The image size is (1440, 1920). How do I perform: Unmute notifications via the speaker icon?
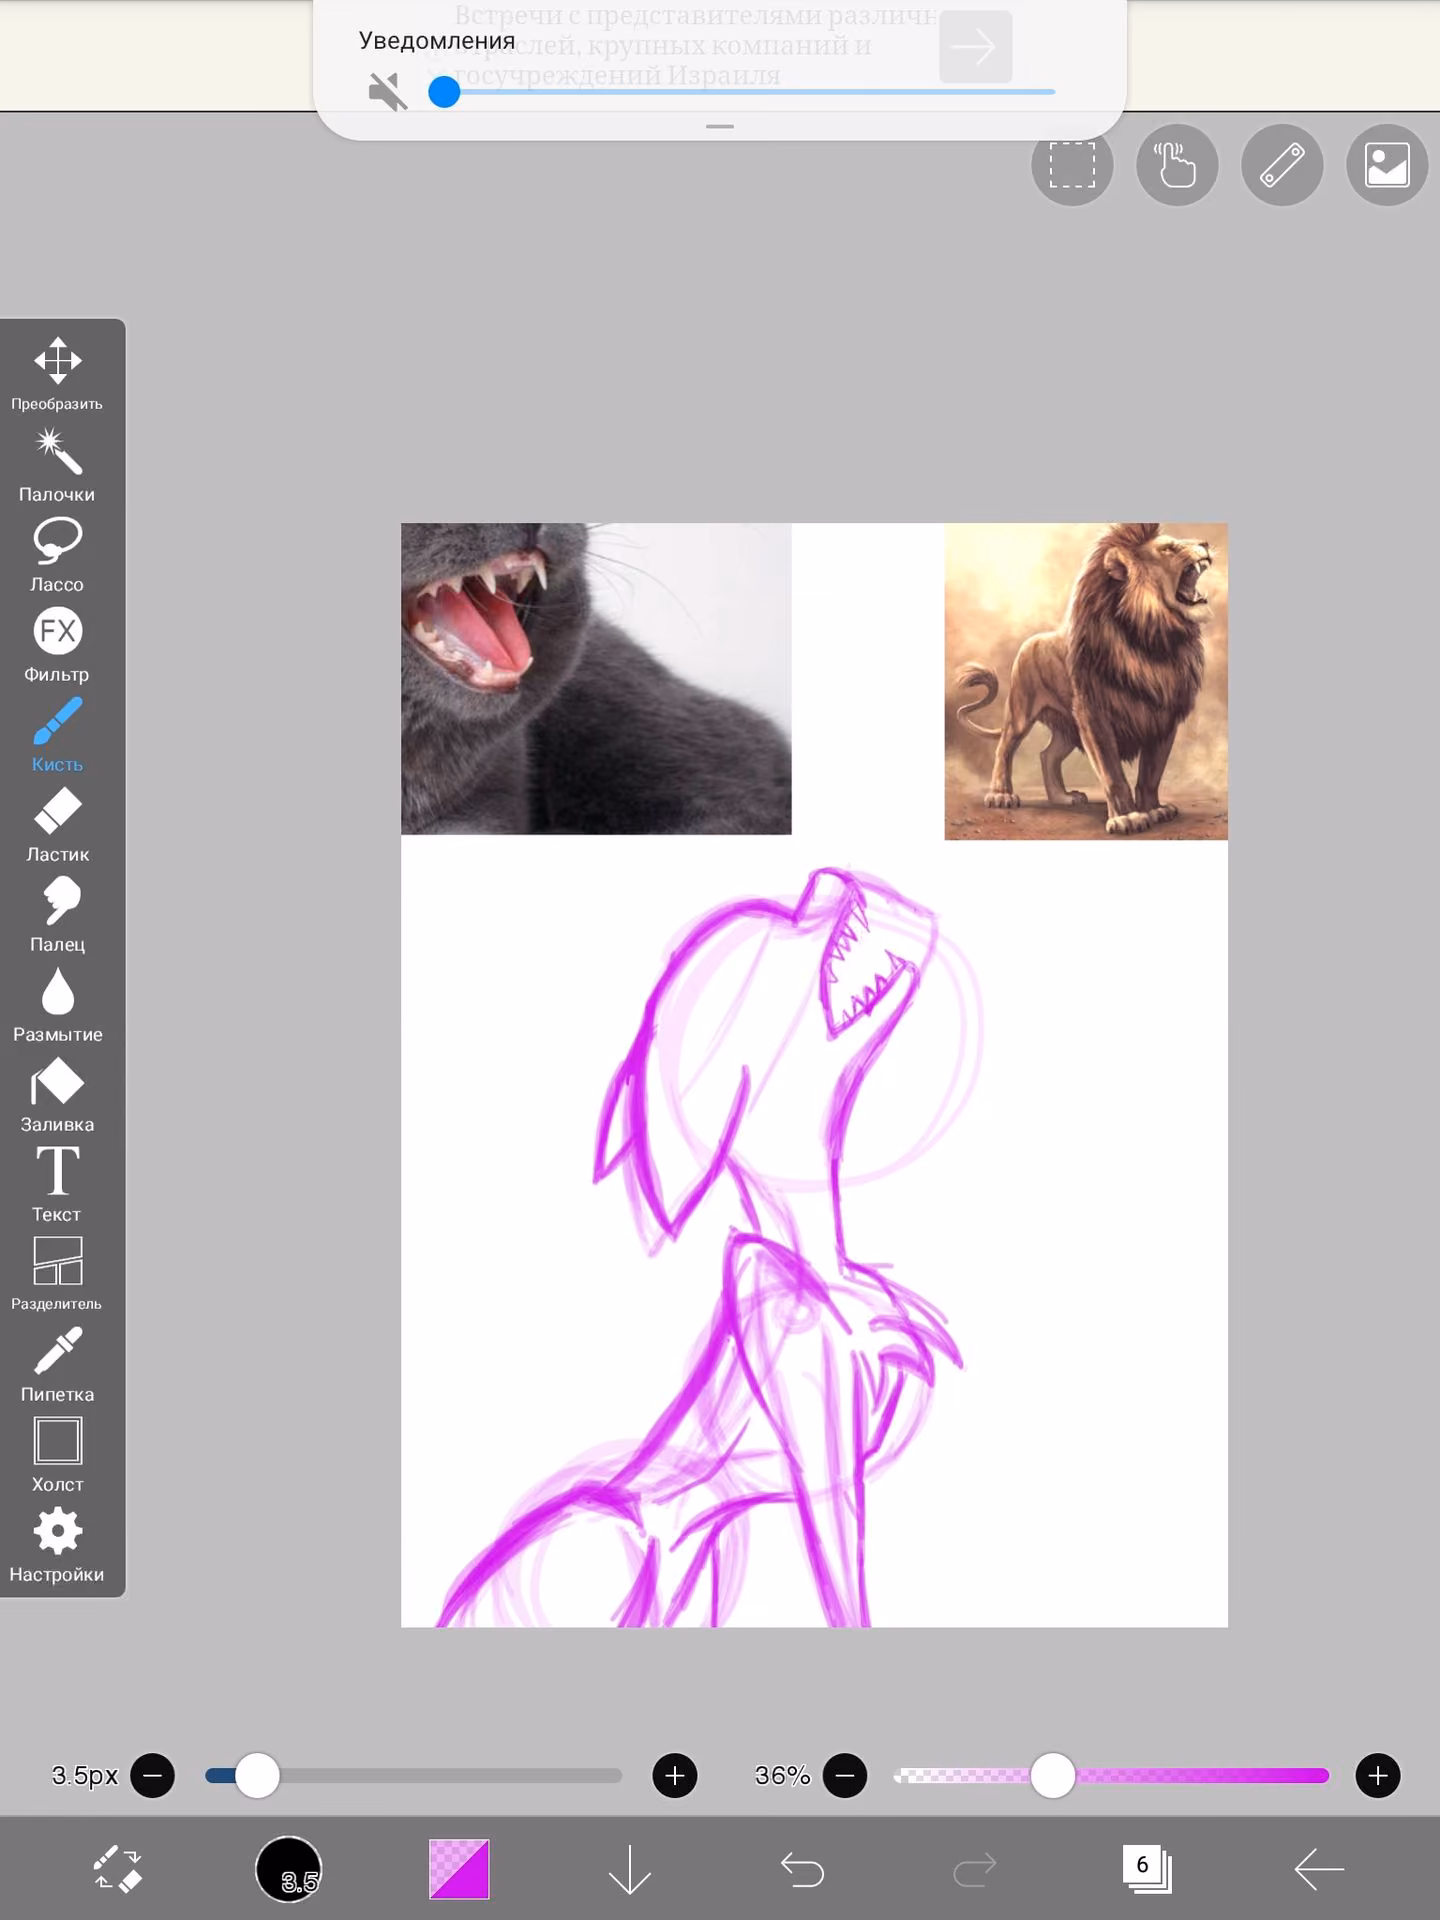387,92
